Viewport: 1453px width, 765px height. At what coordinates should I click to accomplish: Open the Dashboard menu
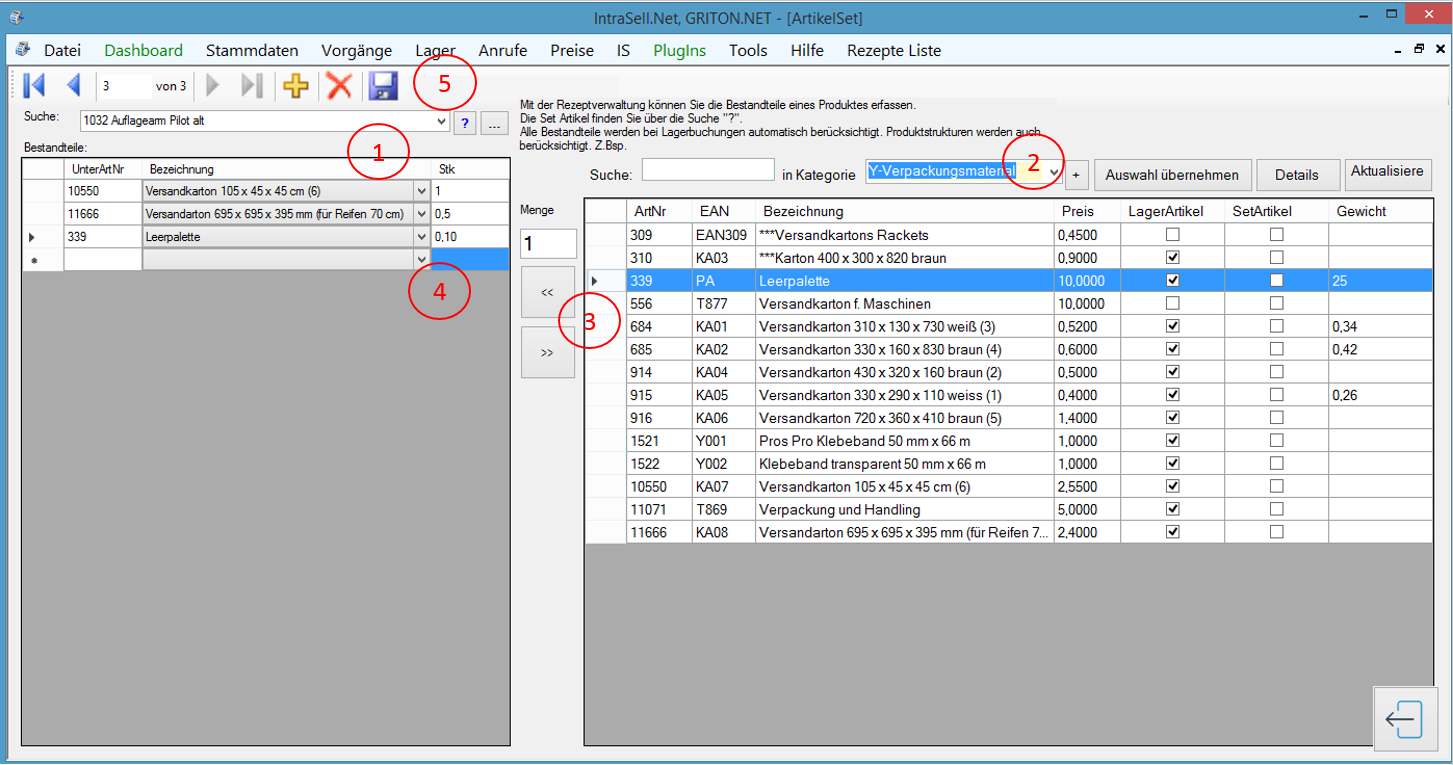144,50
